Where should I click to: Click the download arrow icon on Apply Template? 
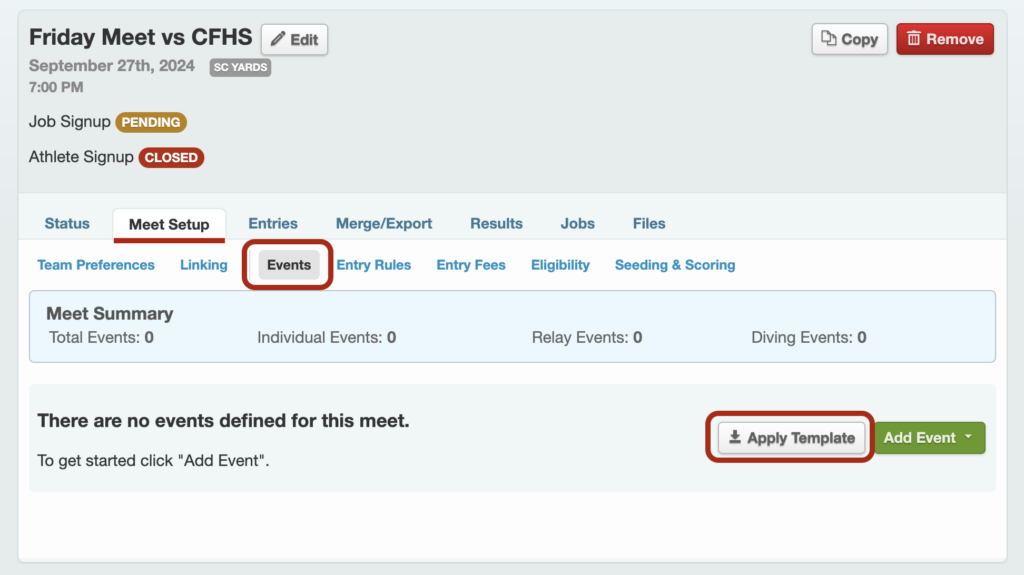(x=735, y=437)
